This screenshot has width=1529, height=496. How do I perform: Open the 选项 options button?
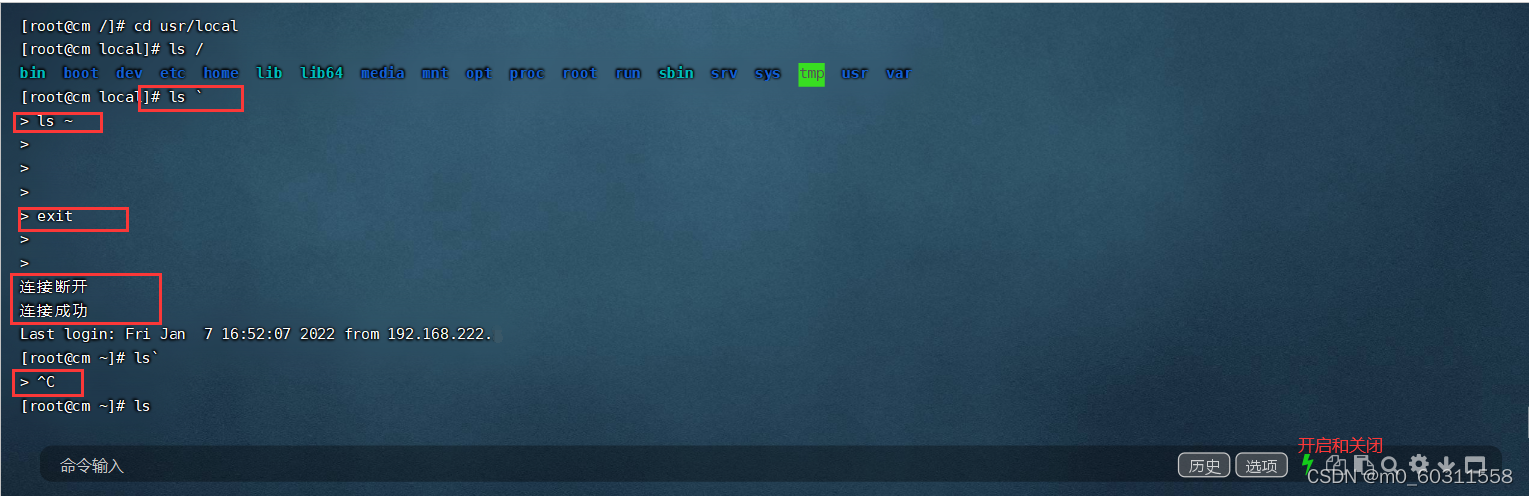[x=1261, y=465]
